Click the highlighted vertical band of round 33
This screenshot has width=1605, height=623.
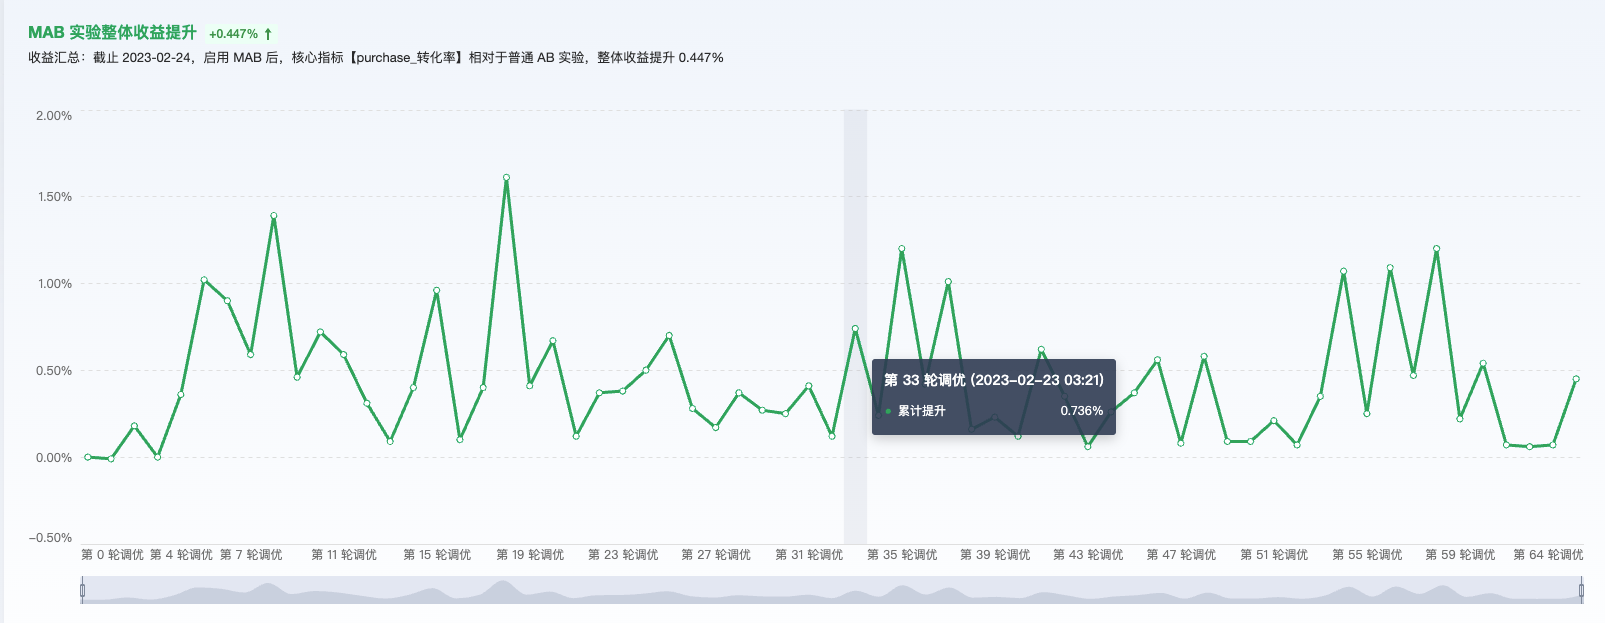[855, 327]
